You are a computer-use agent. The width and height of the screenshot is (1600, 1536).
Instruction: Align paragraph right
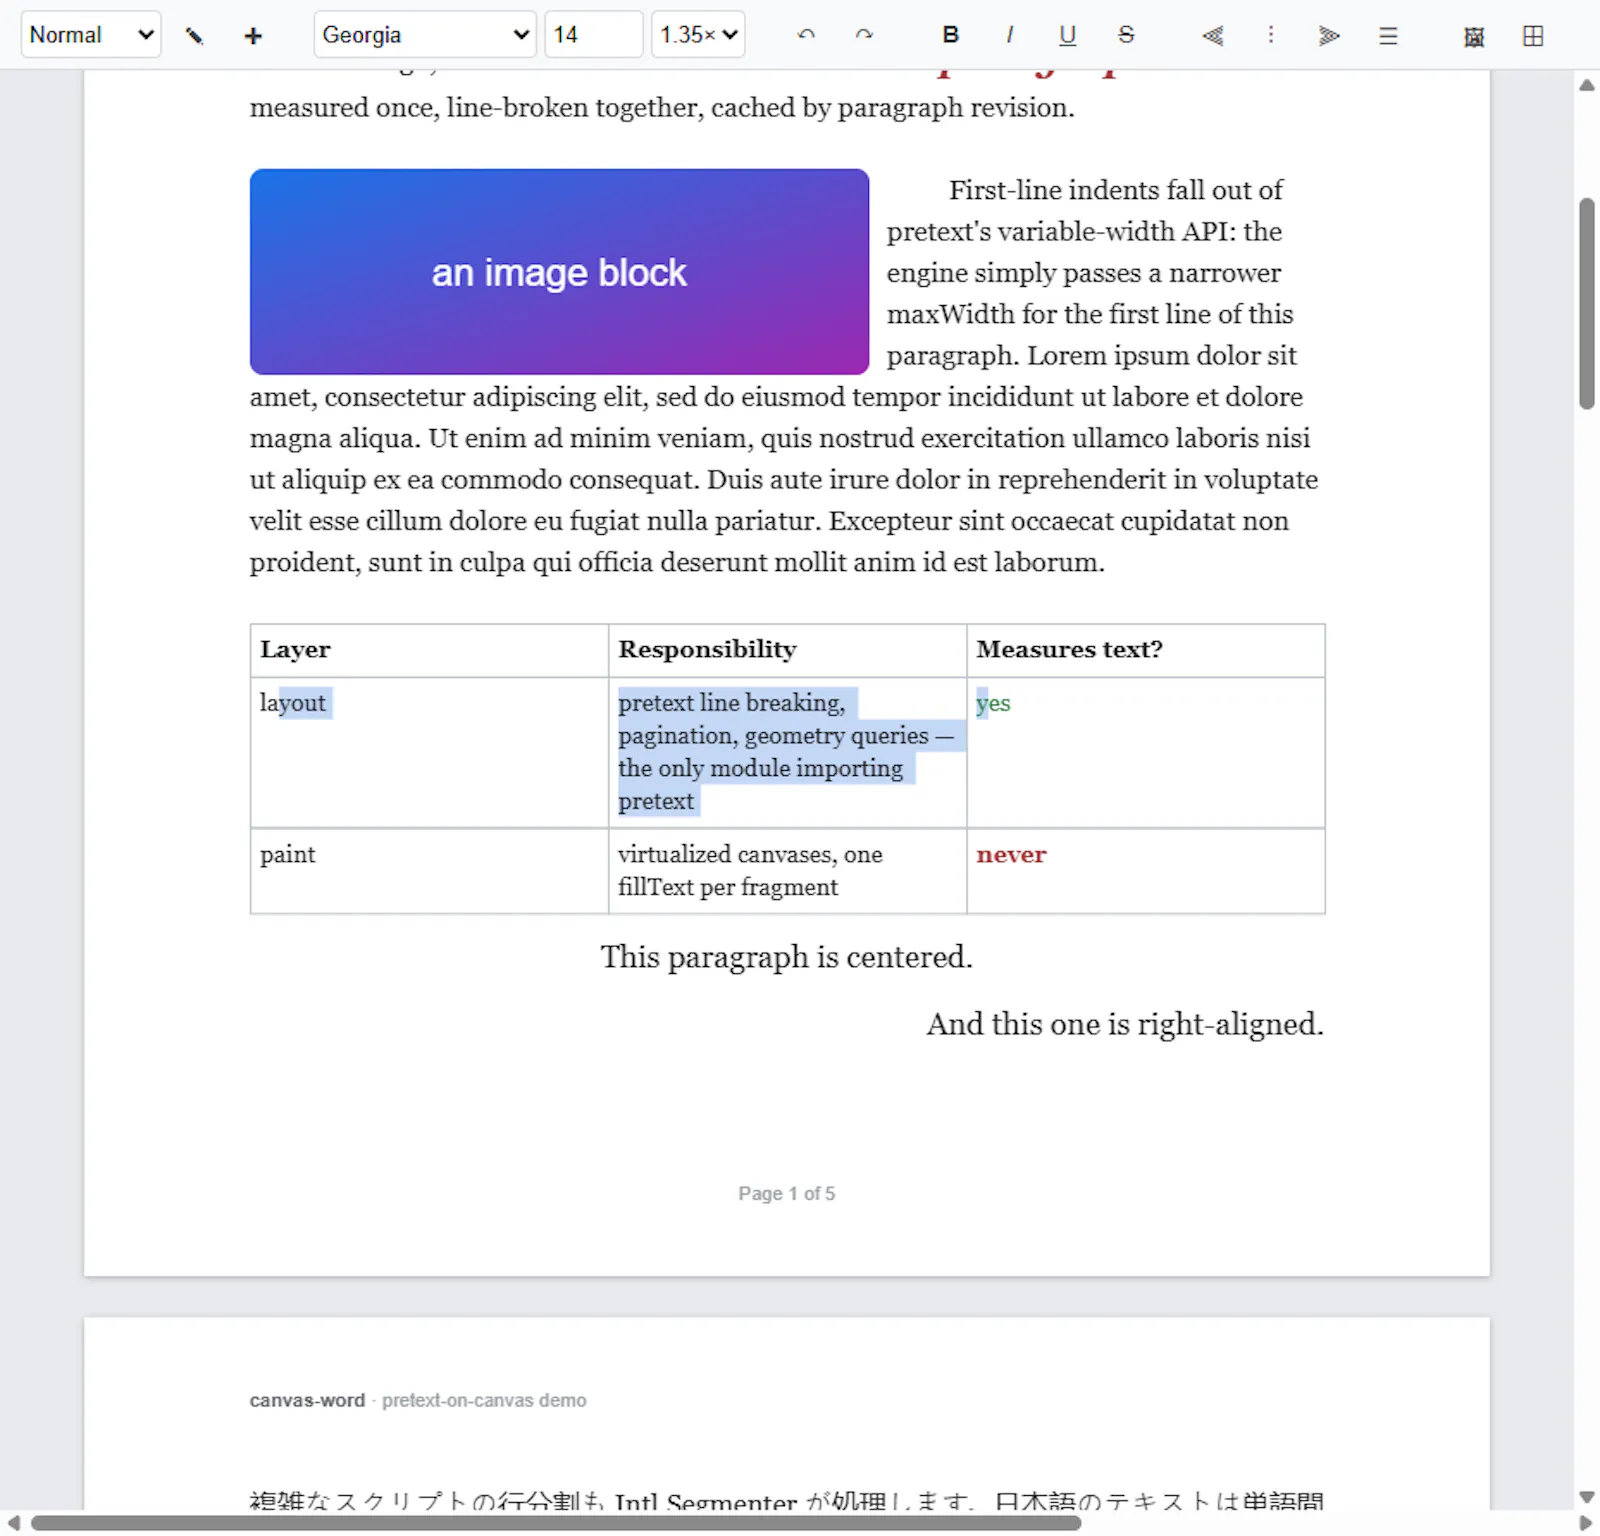coord(1329,36)
